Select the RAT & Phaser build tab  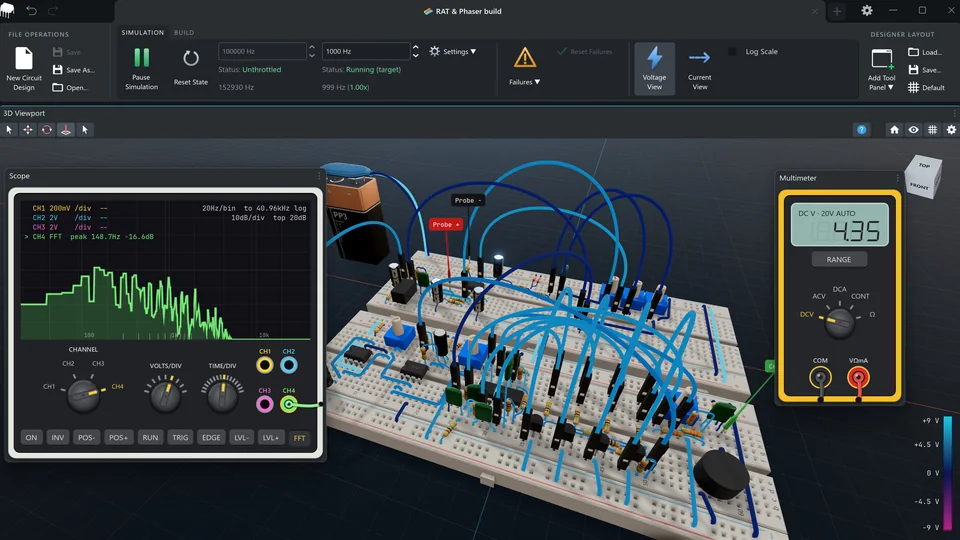(x=468, y=11)
